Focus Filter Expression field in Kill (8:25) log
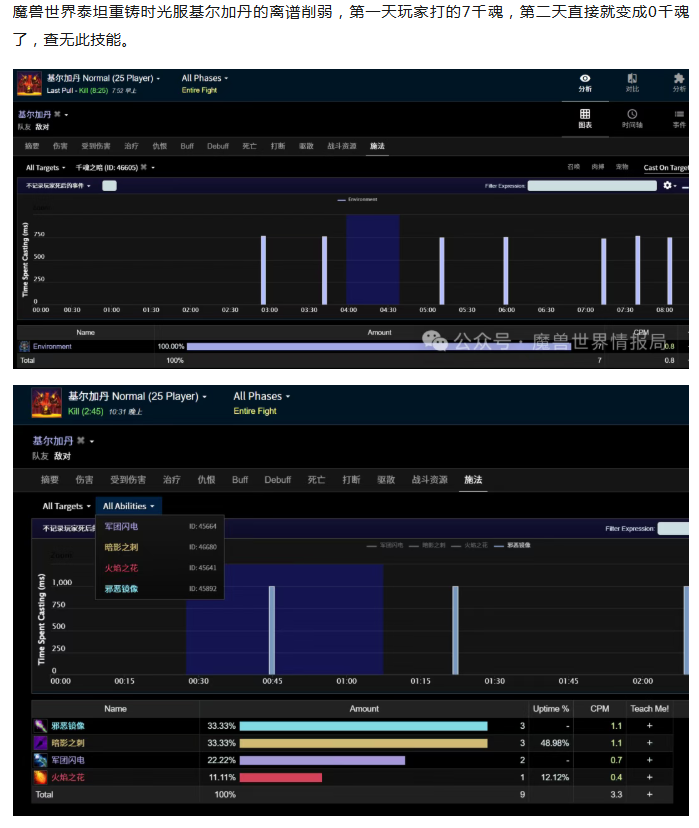The width and height of the screenshot is (699, 828). click(x=592, y=185)
